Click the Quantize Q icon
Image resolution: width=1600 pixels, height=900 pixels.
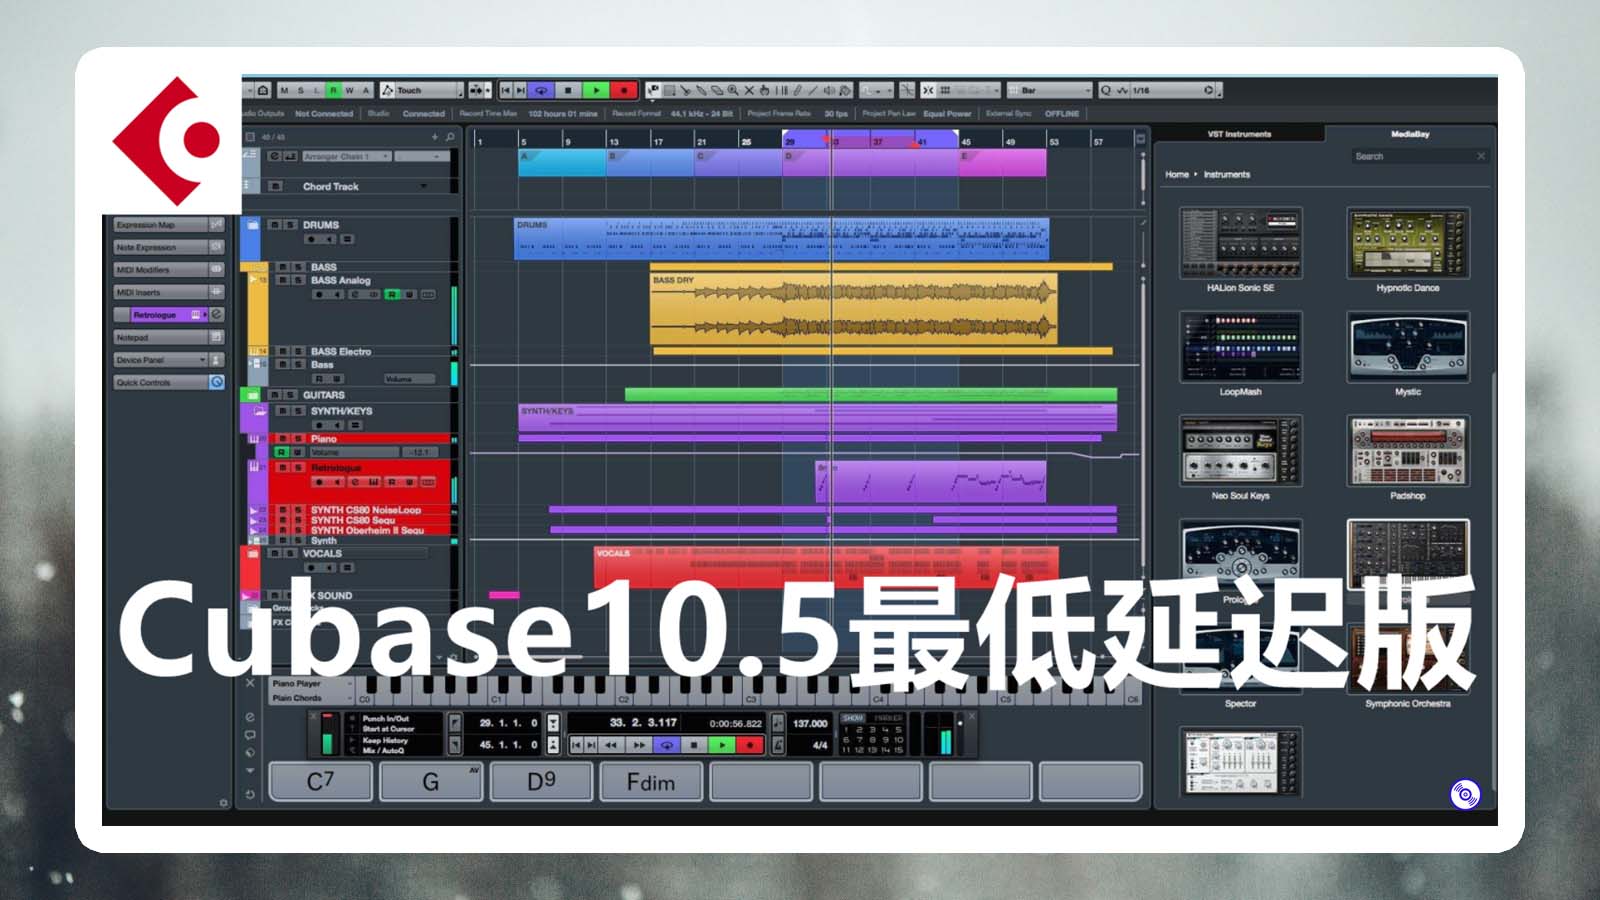(1105, 90)
